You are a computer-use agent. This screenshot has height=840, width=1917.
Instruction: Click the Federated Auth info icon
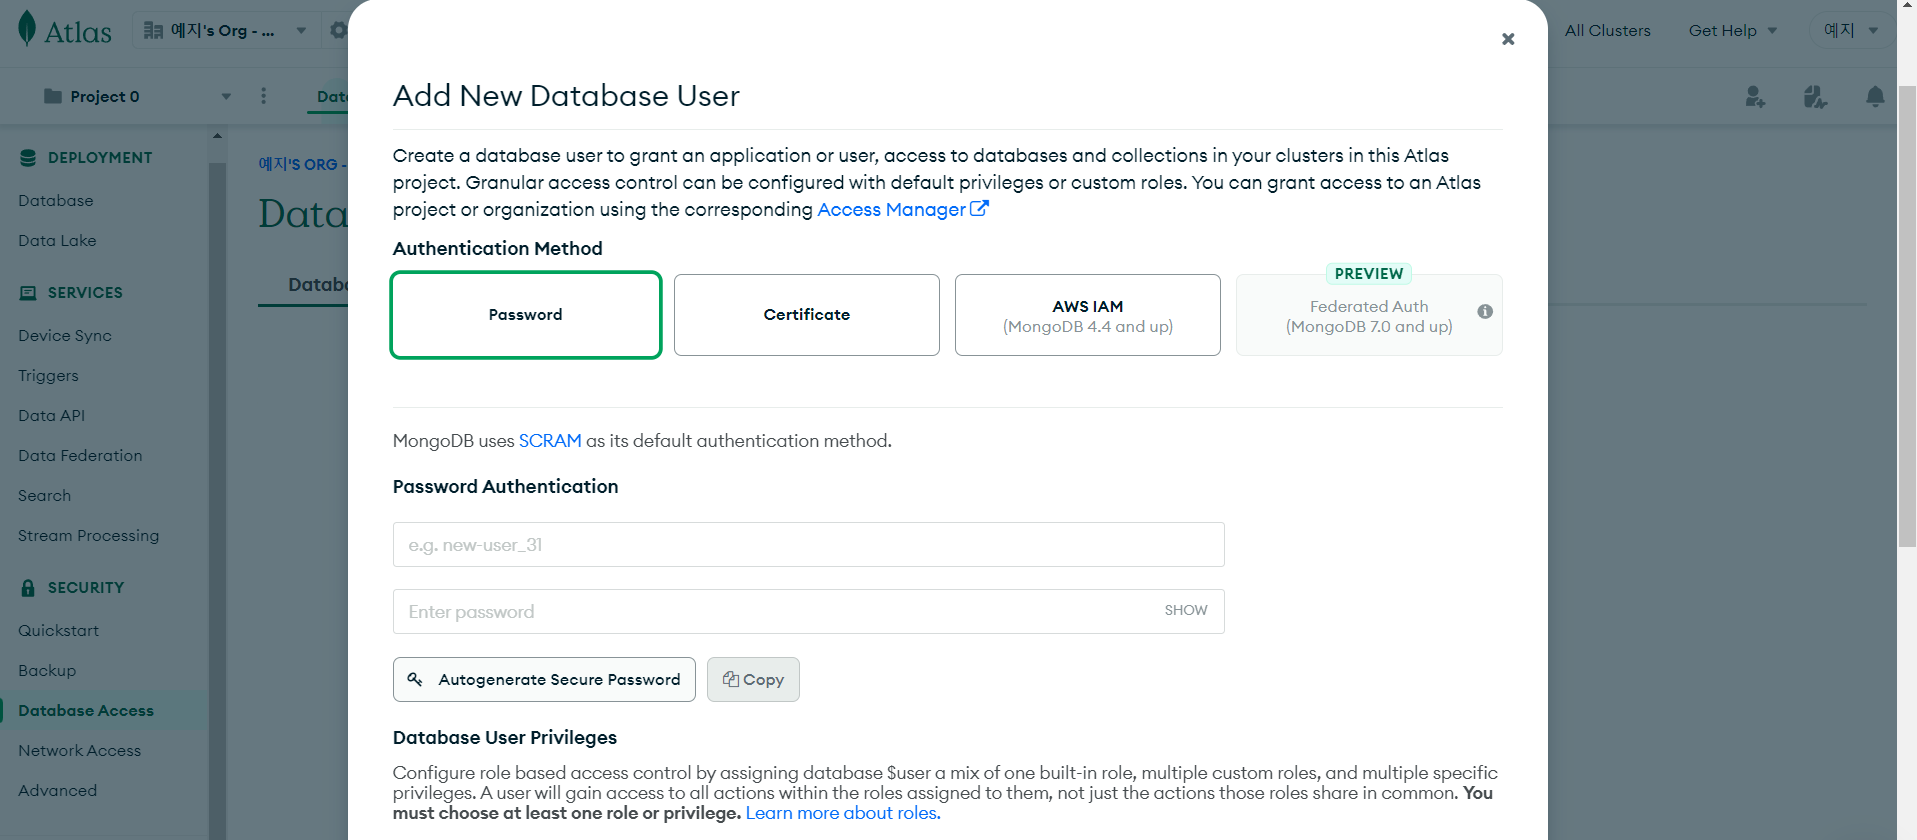[1485, 311]
